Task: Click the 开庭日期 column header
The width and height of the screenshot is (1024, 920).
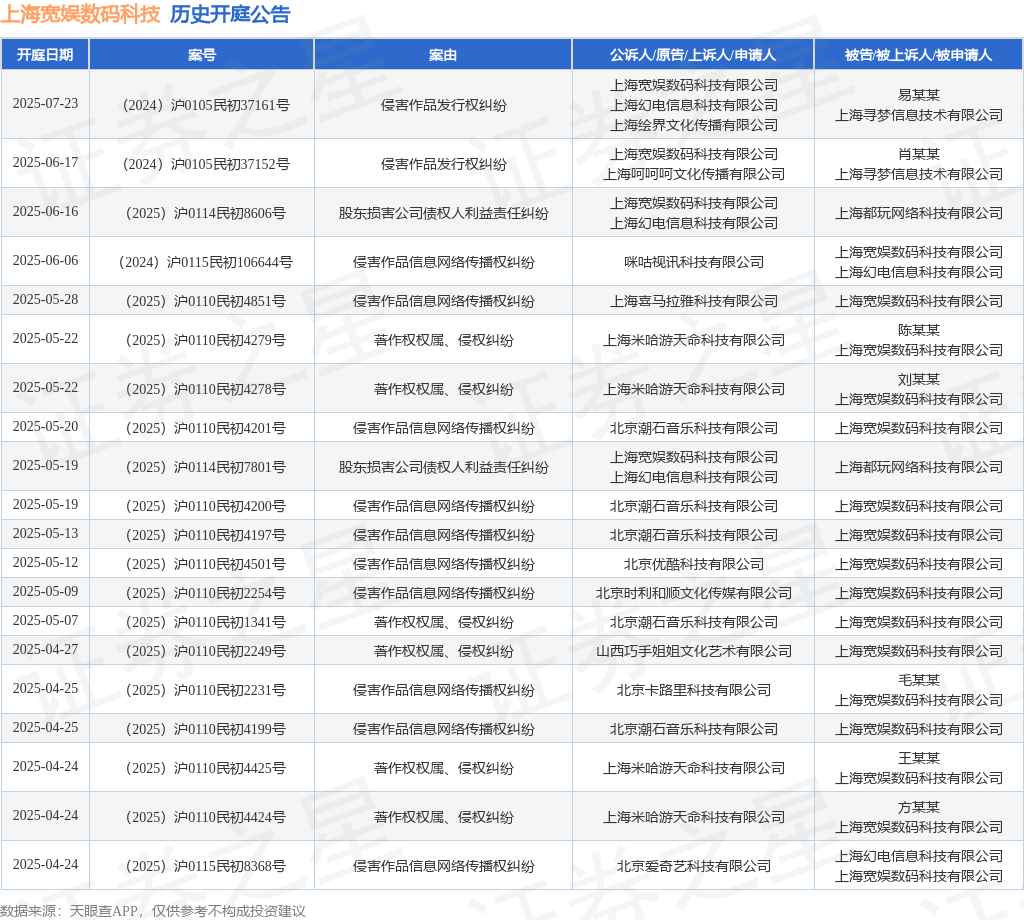Action: coord(45,55)
